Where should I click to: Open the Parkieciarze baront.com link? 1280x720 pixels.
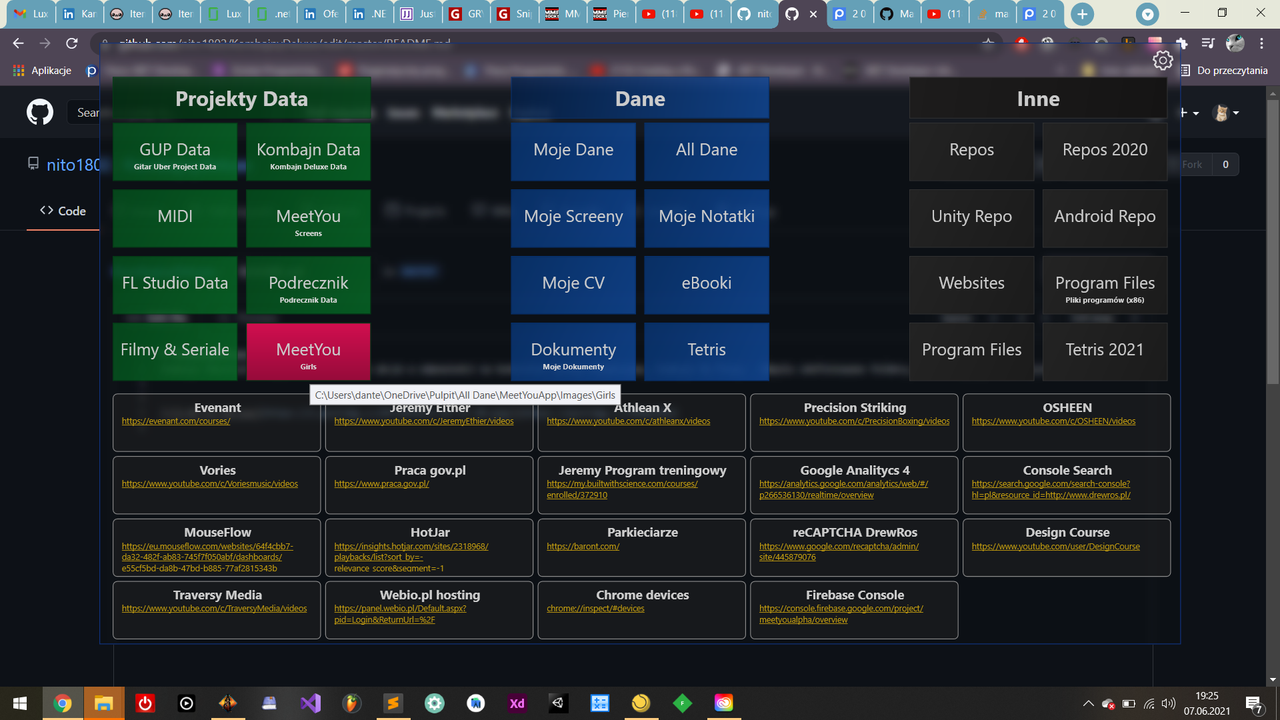[x=583, y=546]
